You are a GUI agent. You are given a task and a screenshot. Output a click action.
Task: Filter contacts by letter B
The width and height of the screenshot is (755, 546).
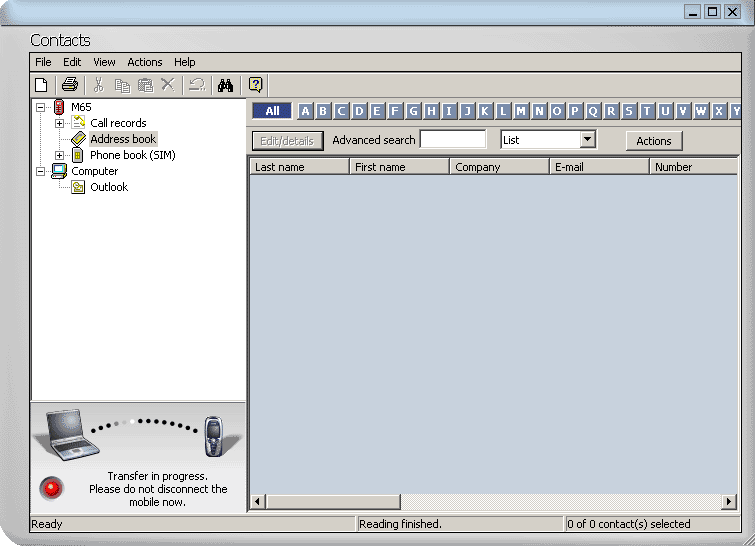pyautogui.click(x=323, y=111)
